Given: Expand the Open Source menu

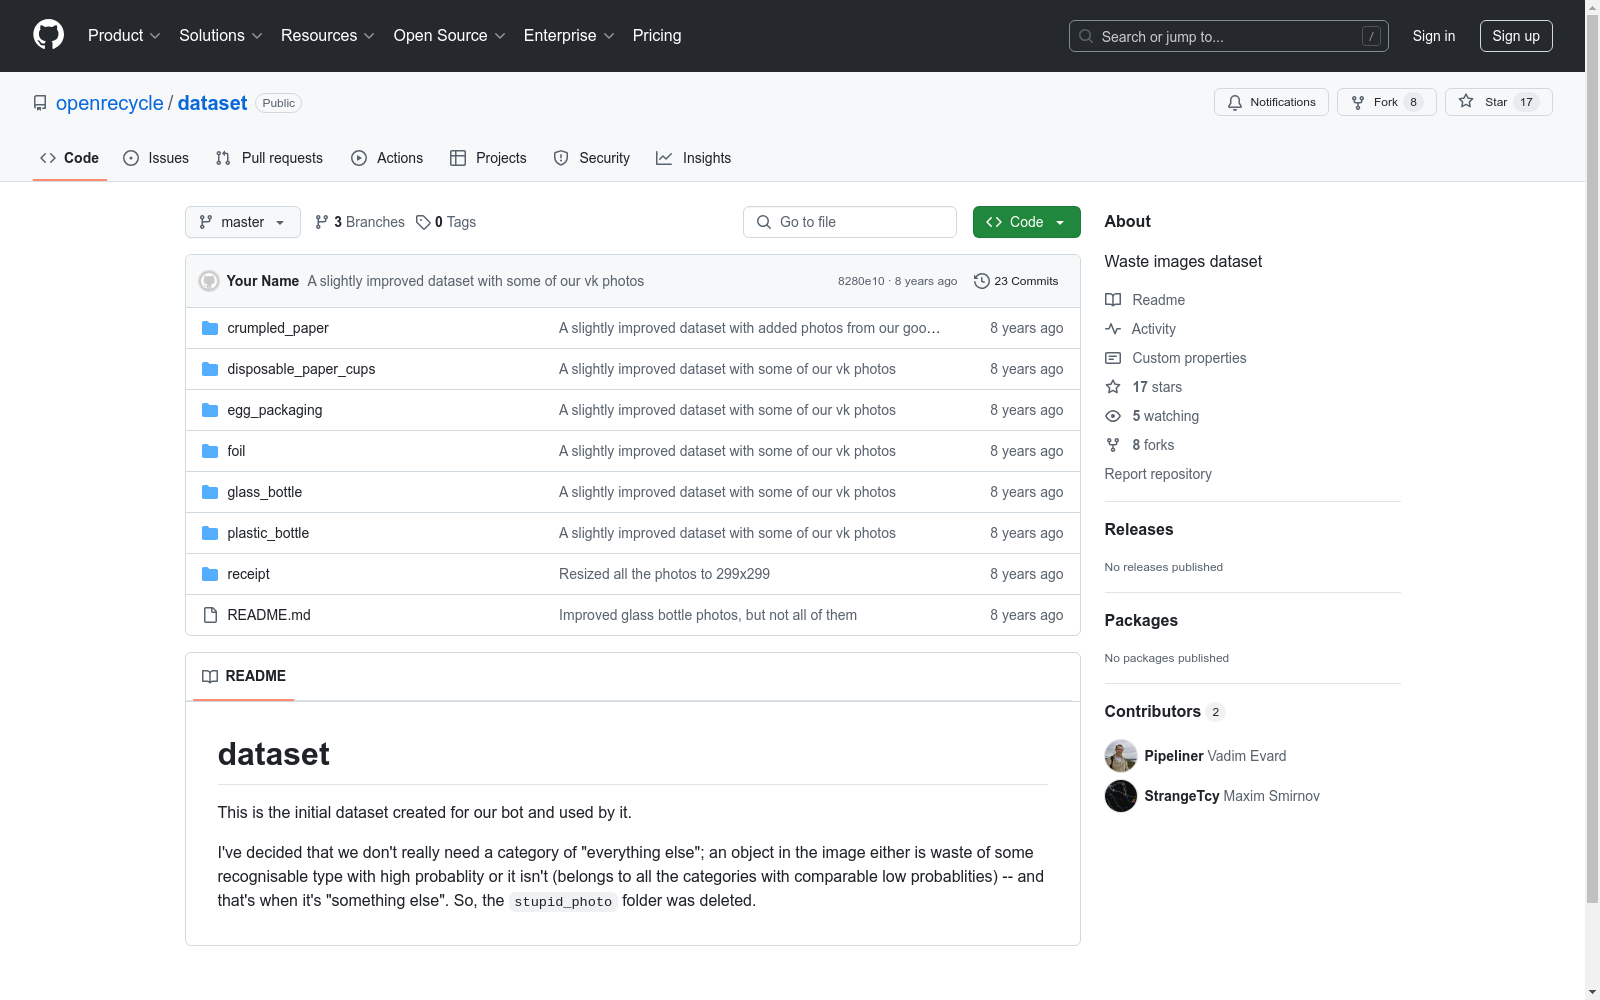Looking at the screenshot, I should (450, 36).
